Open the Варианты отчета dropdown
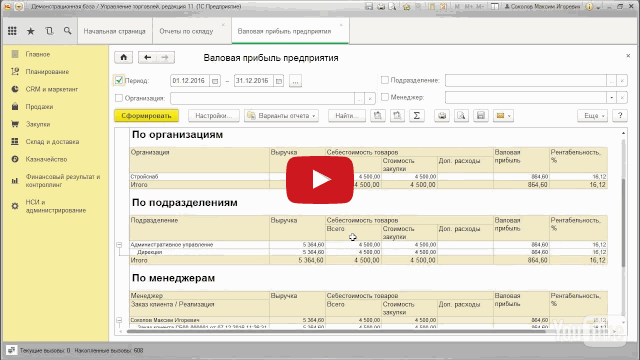The height and width of the screenshot is (360, 640). (282, 116)
